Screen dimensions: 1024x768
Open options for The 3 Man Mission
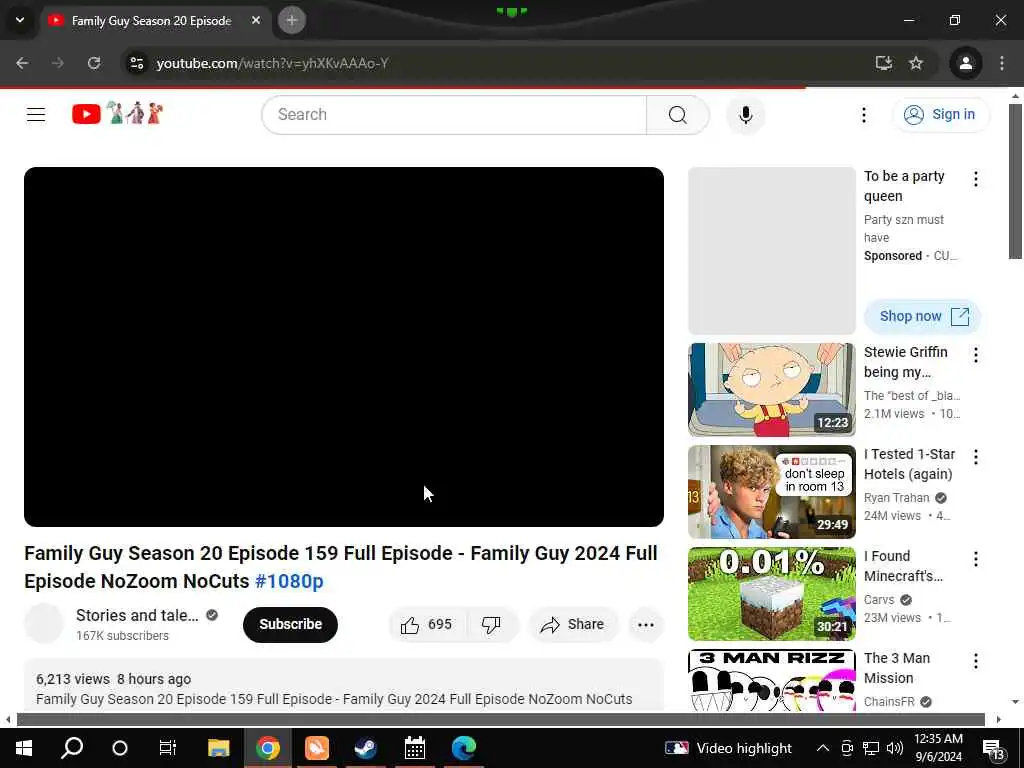pos(976,661)
